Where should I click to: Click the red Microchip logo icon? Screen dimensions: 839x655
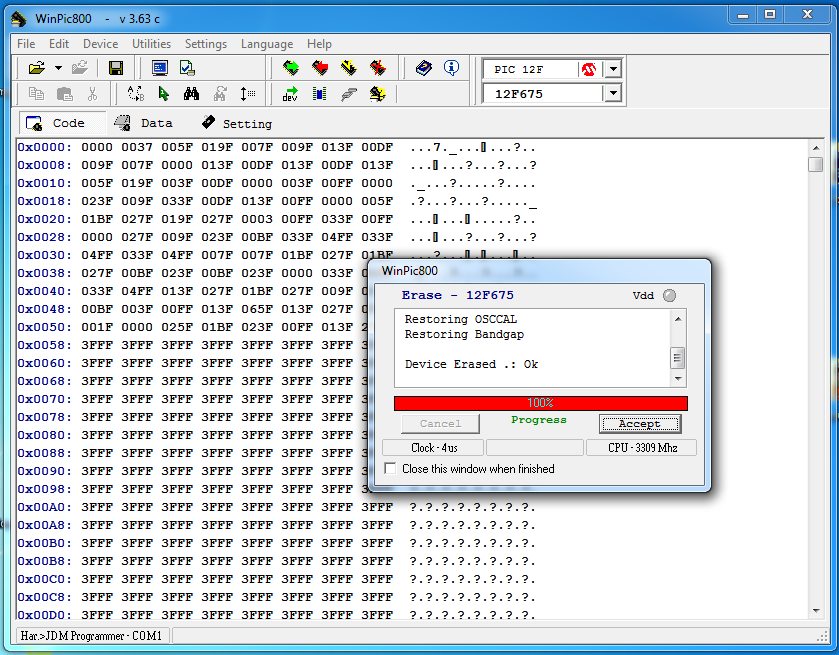click(589, 69)
